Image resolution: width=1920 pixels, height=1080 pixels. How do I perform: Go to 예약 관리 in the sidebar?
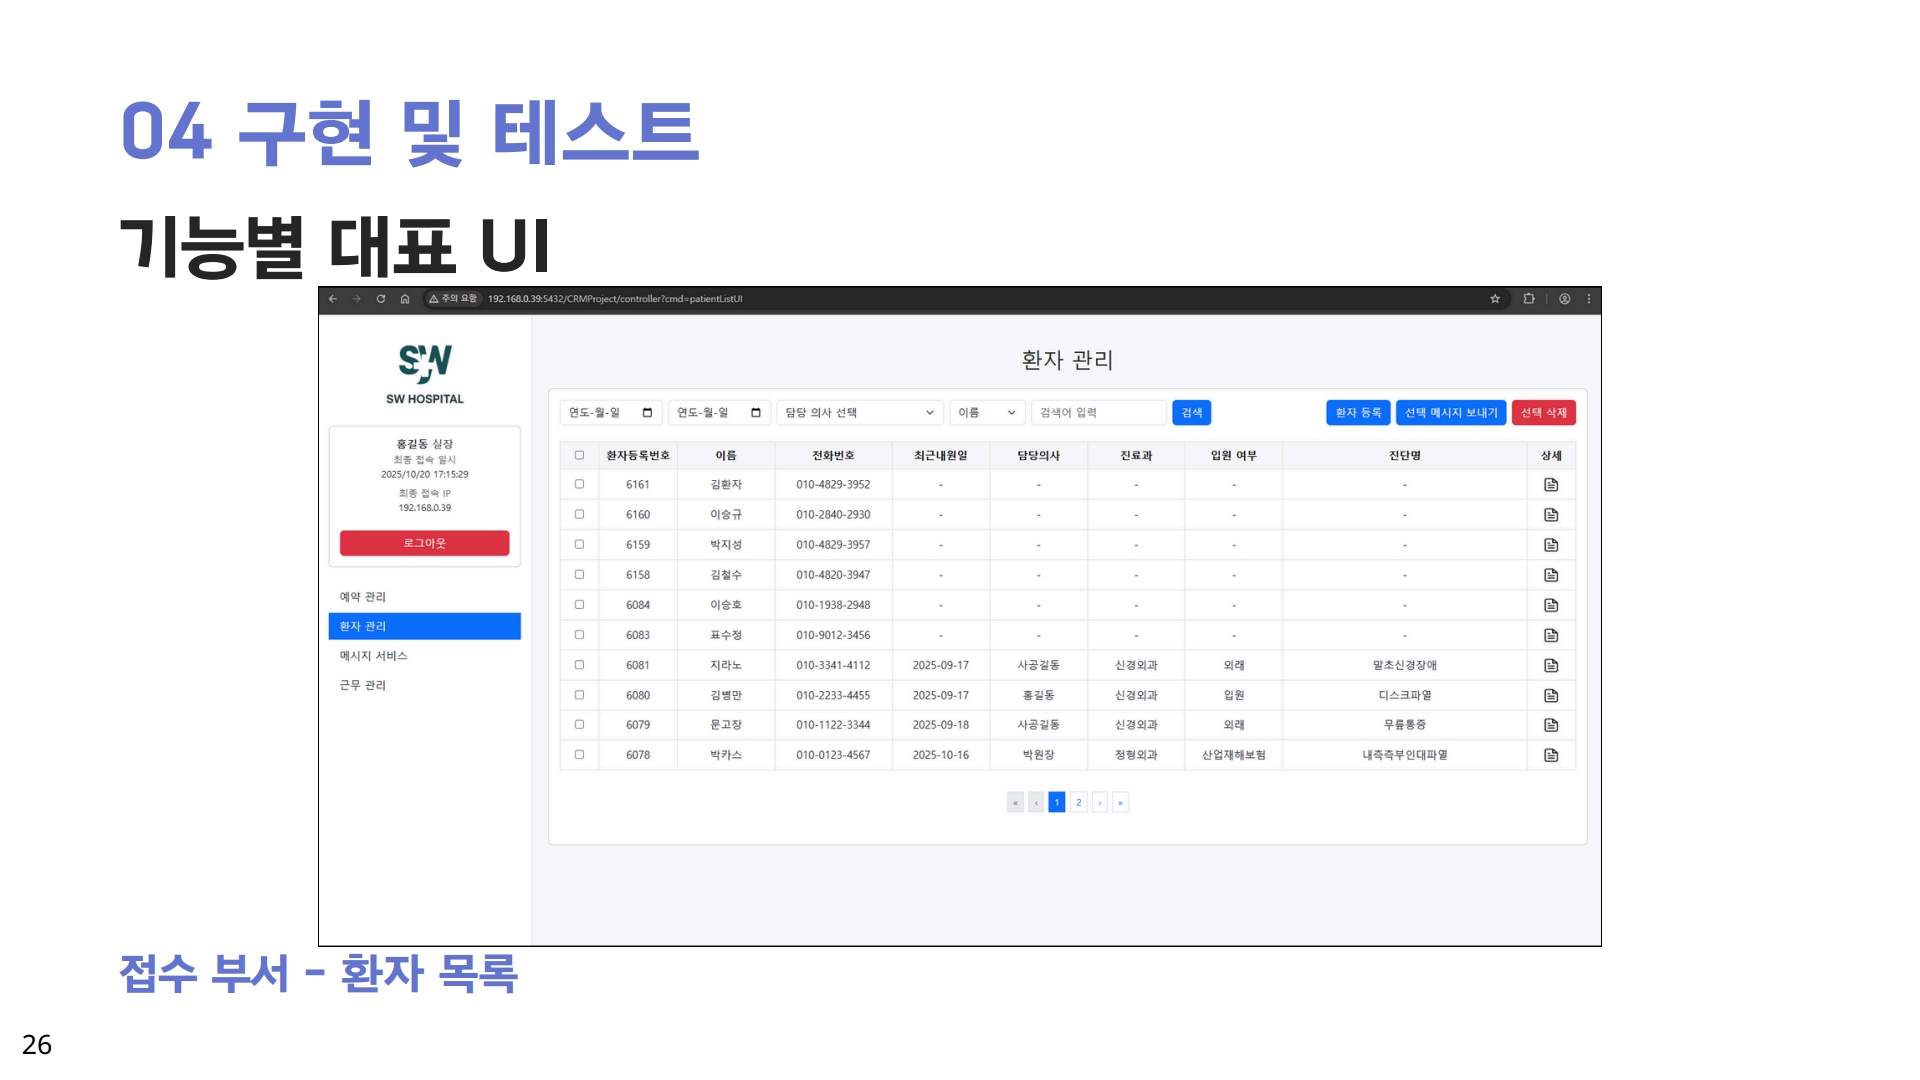[363, 597]
